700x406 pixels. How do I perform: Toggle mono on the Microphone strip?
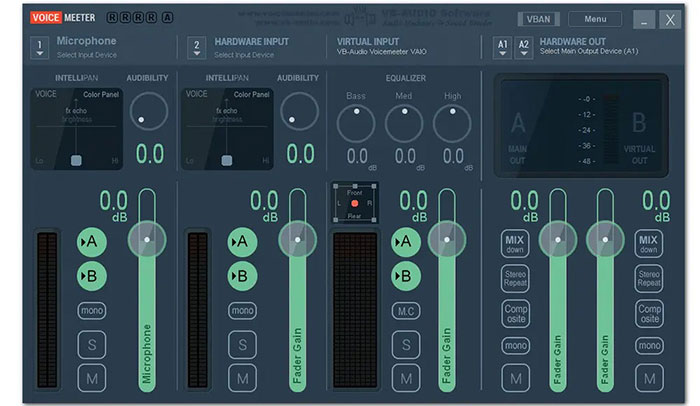pyautogui.click(x=93, y=311)
